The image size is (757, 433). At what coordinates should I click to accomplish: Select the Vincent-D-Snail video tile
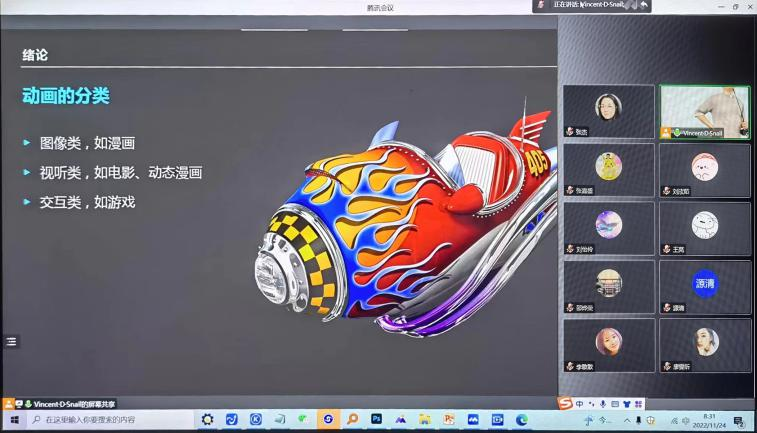(x=705, y=111)
